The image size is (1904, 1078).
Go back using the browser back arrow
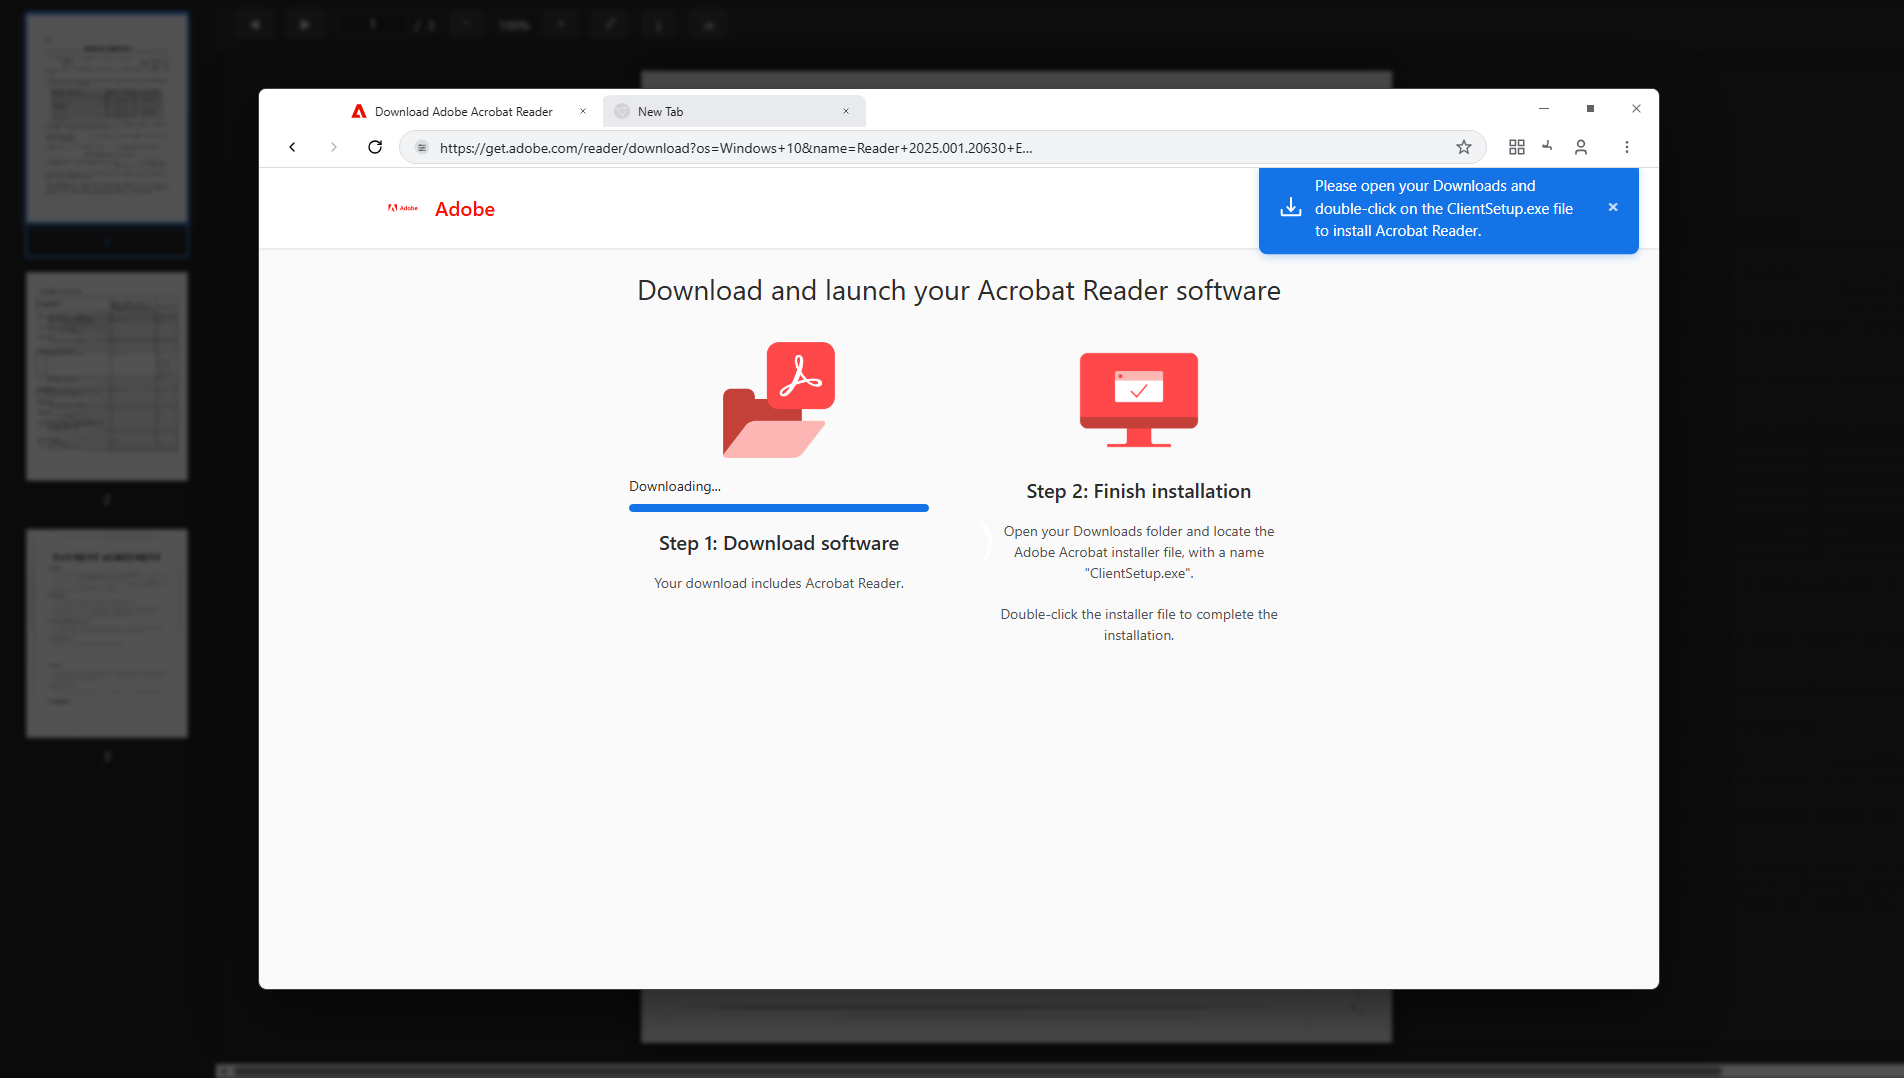coord(292,147)
